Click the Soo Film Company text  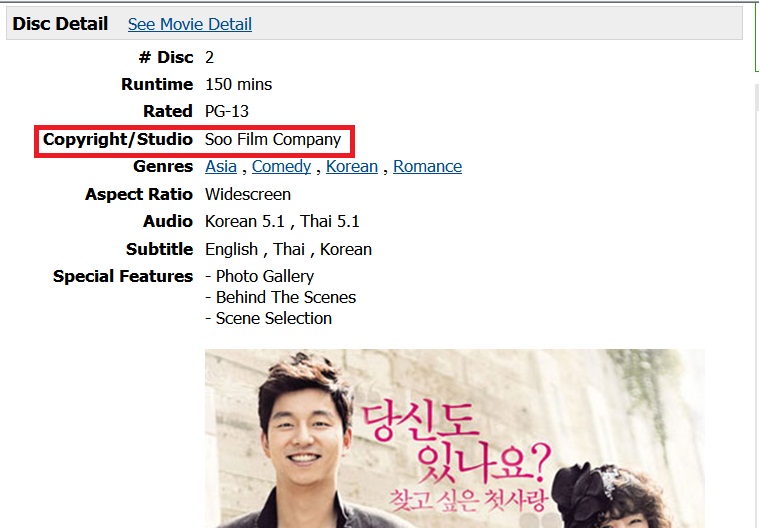coord(273,139)
